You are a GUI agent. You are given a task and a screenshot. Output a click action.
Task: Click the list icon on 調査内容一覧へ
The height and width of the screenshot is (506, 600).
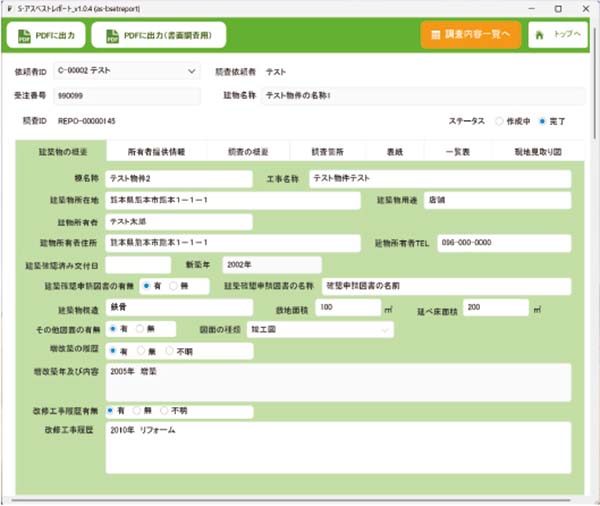click(x=436, y=35)
